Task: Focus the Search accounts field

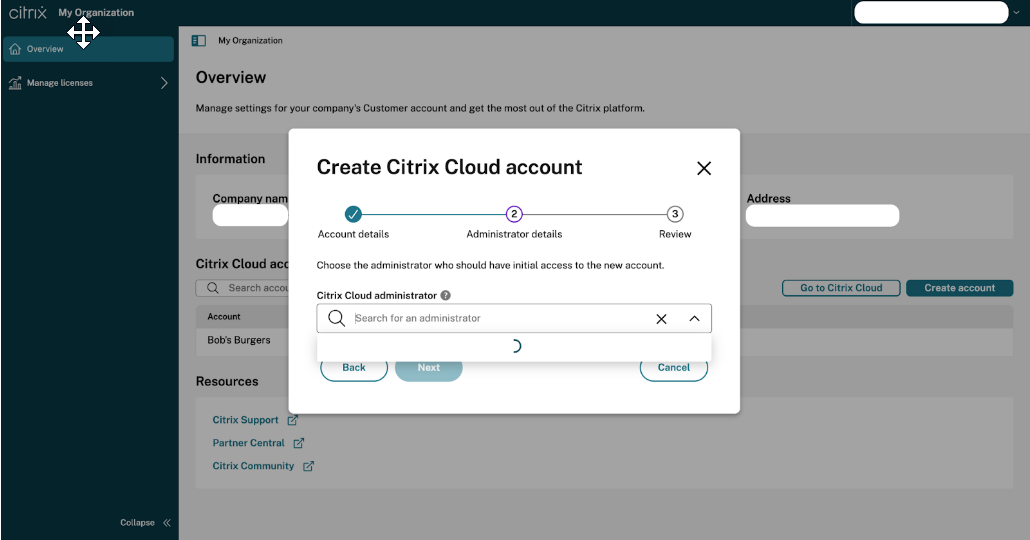Action: tap(242, 288)
